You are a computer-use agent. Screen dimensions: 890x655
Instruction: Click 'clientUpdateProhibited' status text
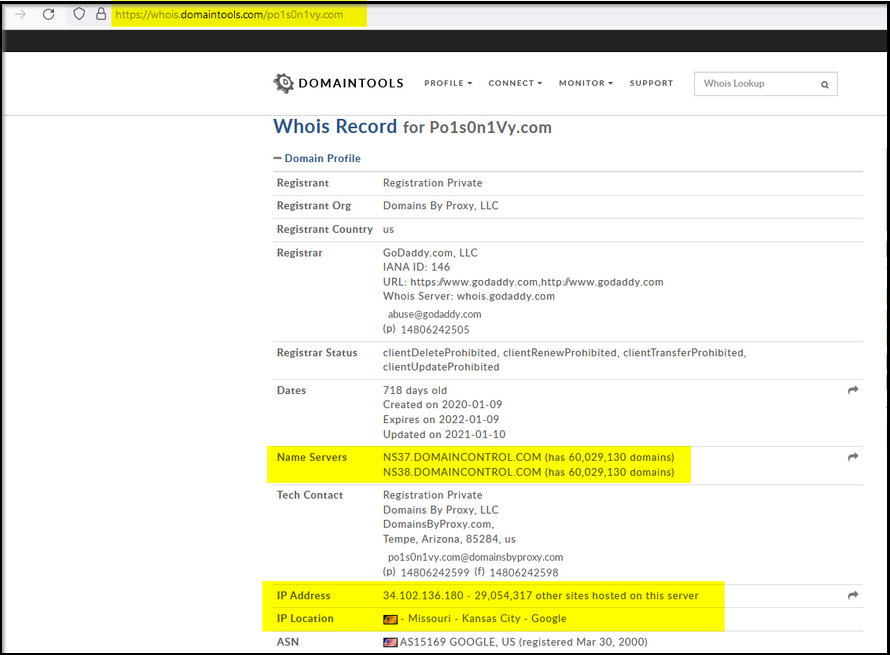(x=441, y=367)
